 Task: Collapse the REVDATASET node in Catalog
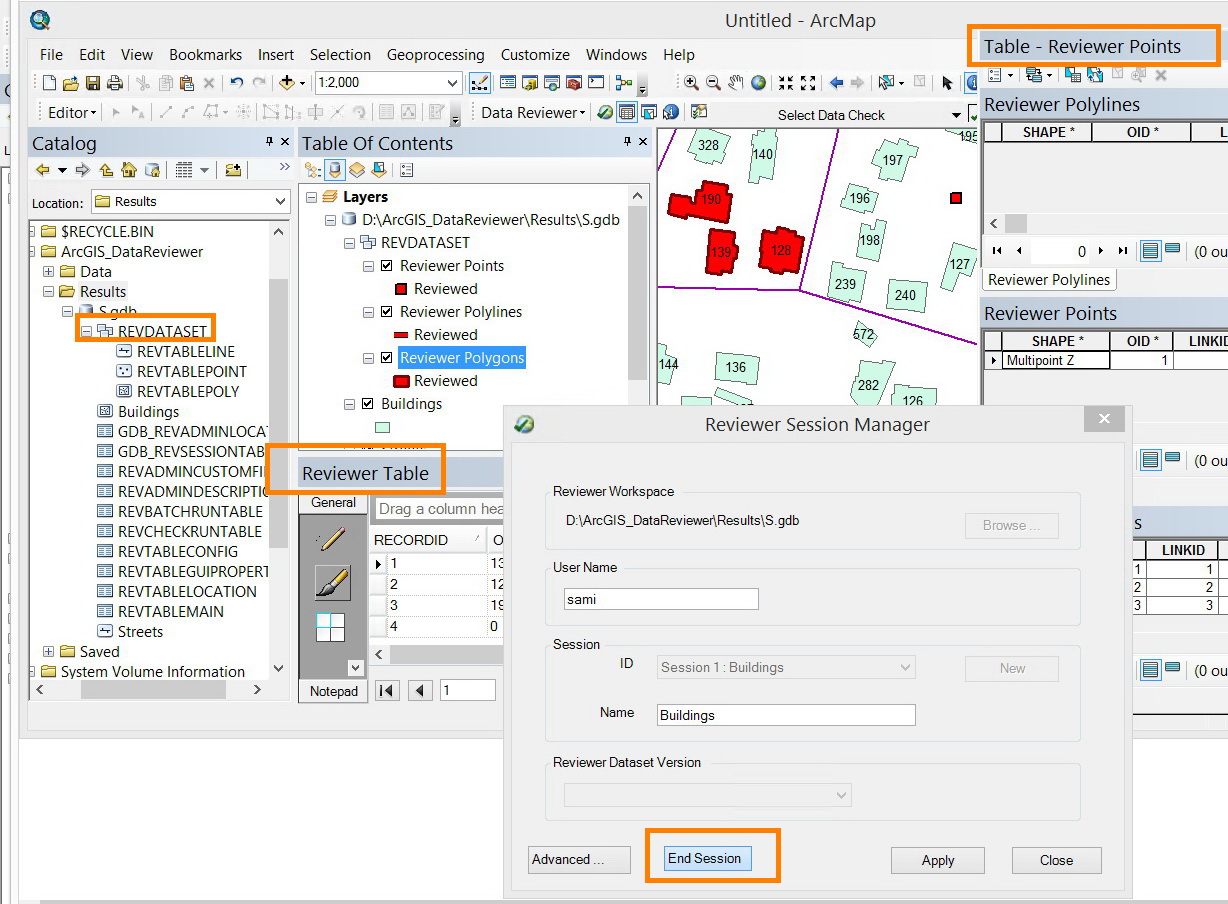pyautogui.click(x=86, y=331)
